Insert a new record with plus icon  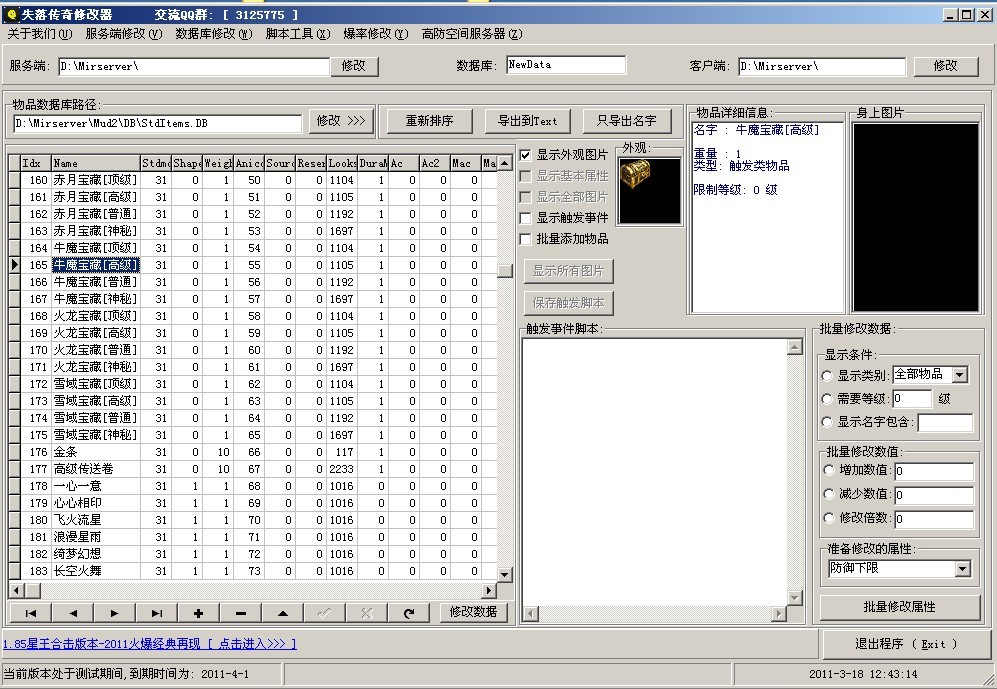tap(197, 613)
